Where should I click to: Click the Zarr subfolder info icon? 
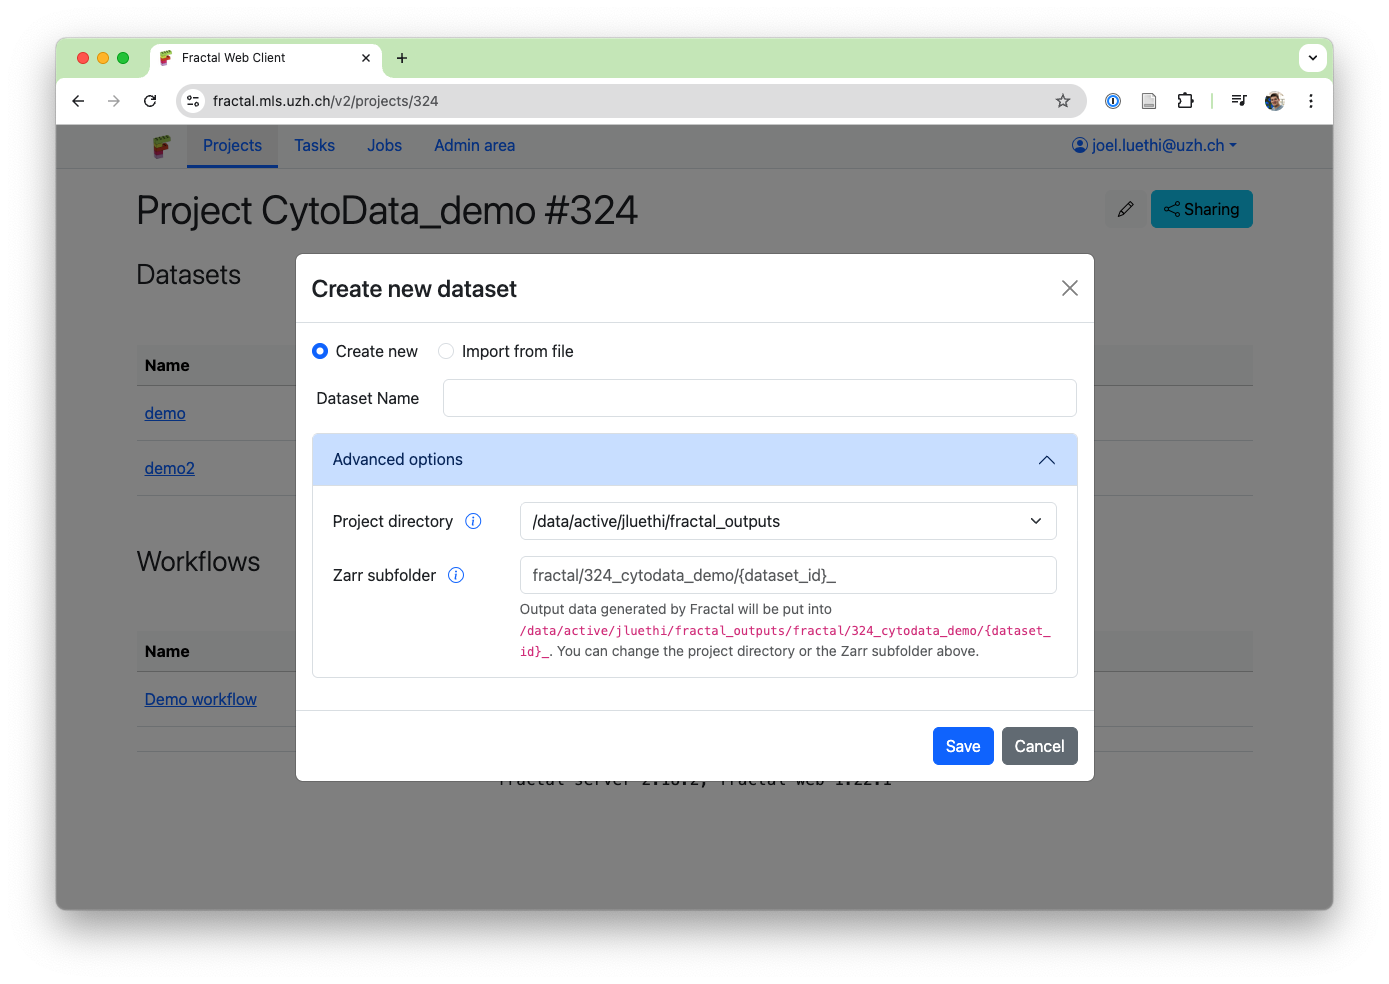(456, 575)
